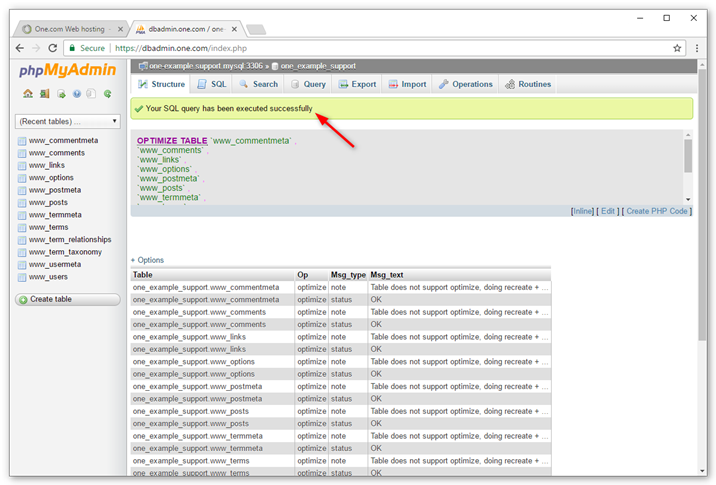
Task: Click the www_posts table icon in sidebar
Action: point(22,202)
